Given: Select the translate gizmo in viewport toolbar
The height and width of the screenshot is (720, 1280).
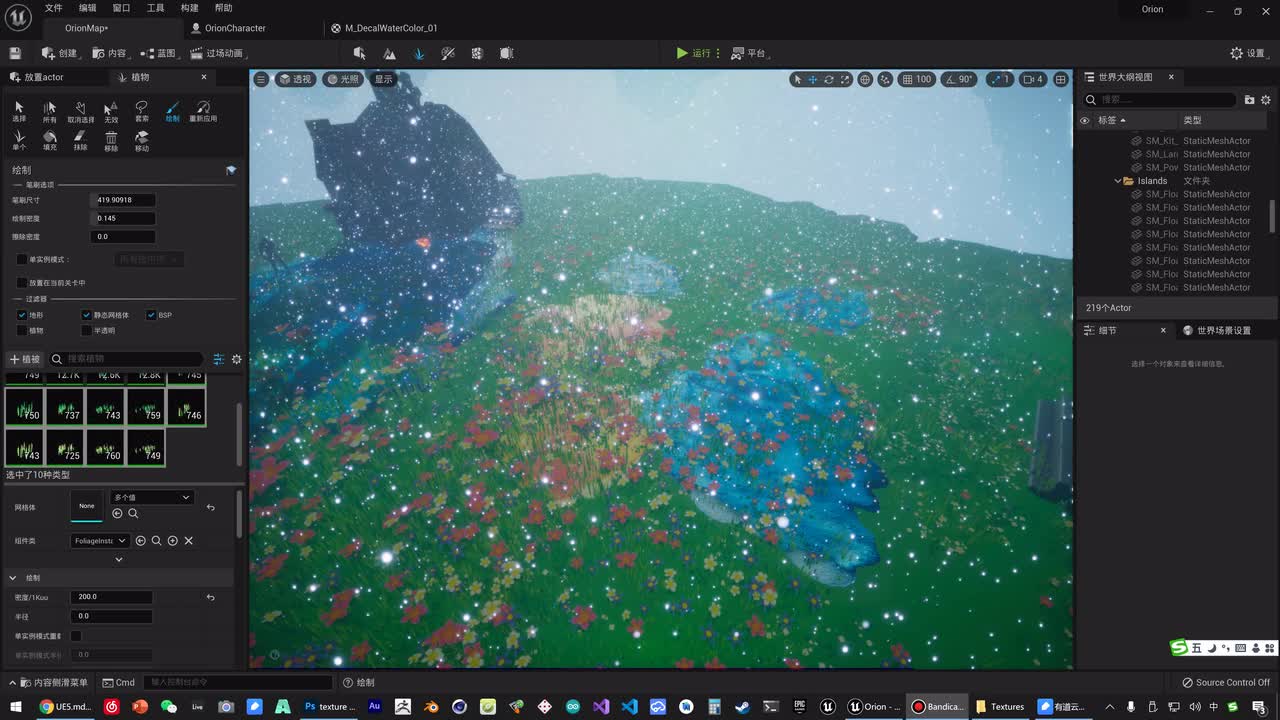Looking at the screenshot, I should [813, 79].
